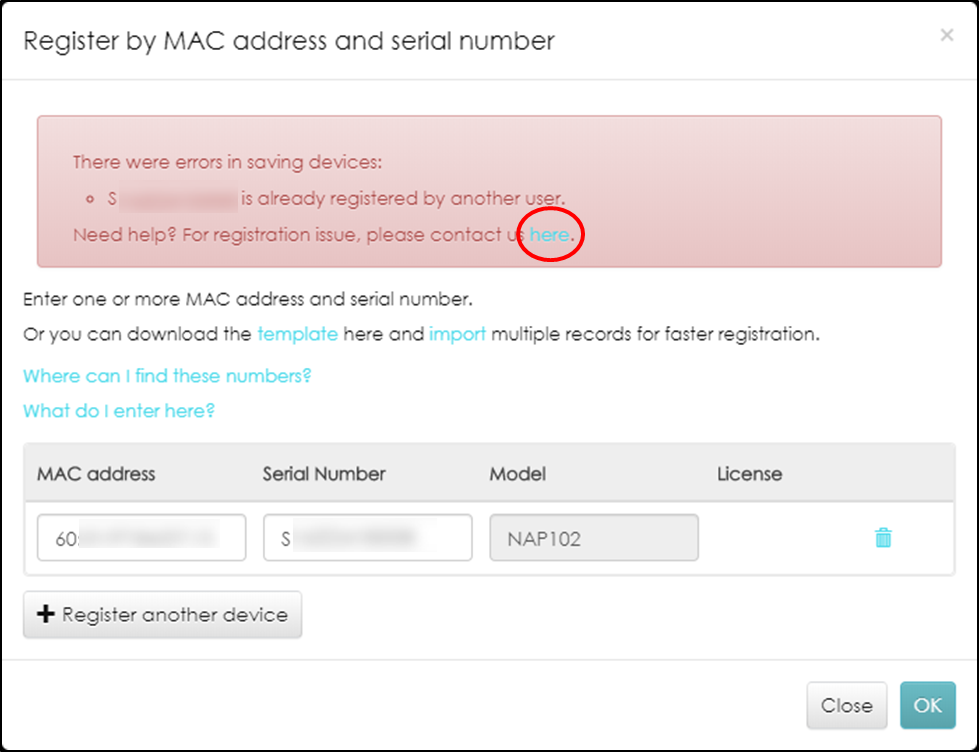This screenshot has width=979, height=752.
Task: Open the 'here' contact link in error
Action: pyautogui.click(x=549, y=235)
